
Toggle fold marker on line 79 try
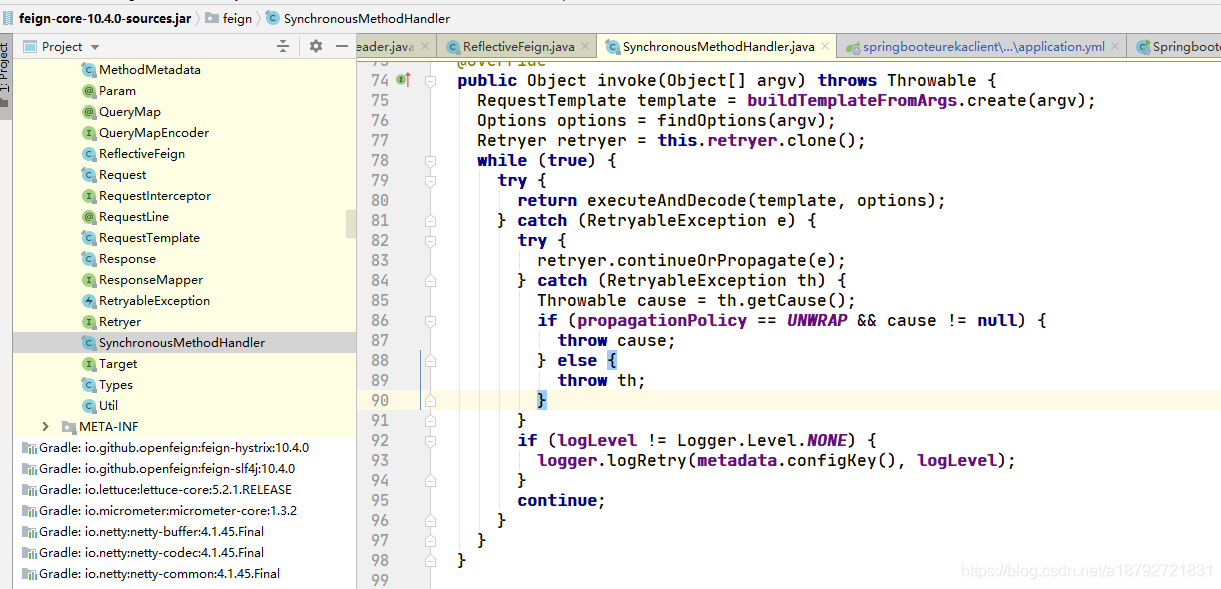click(430, 180)
